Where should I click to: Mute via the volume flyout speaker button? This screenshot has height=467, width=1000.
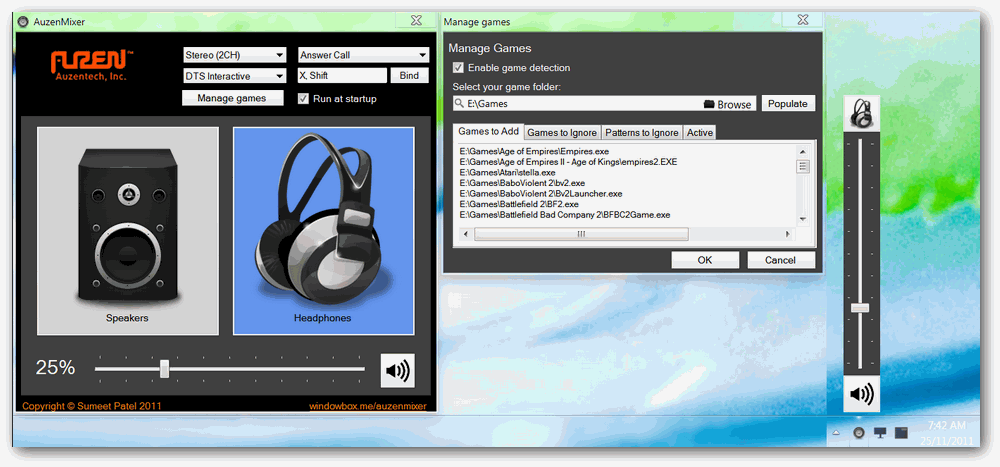click(x=862, y=394)
